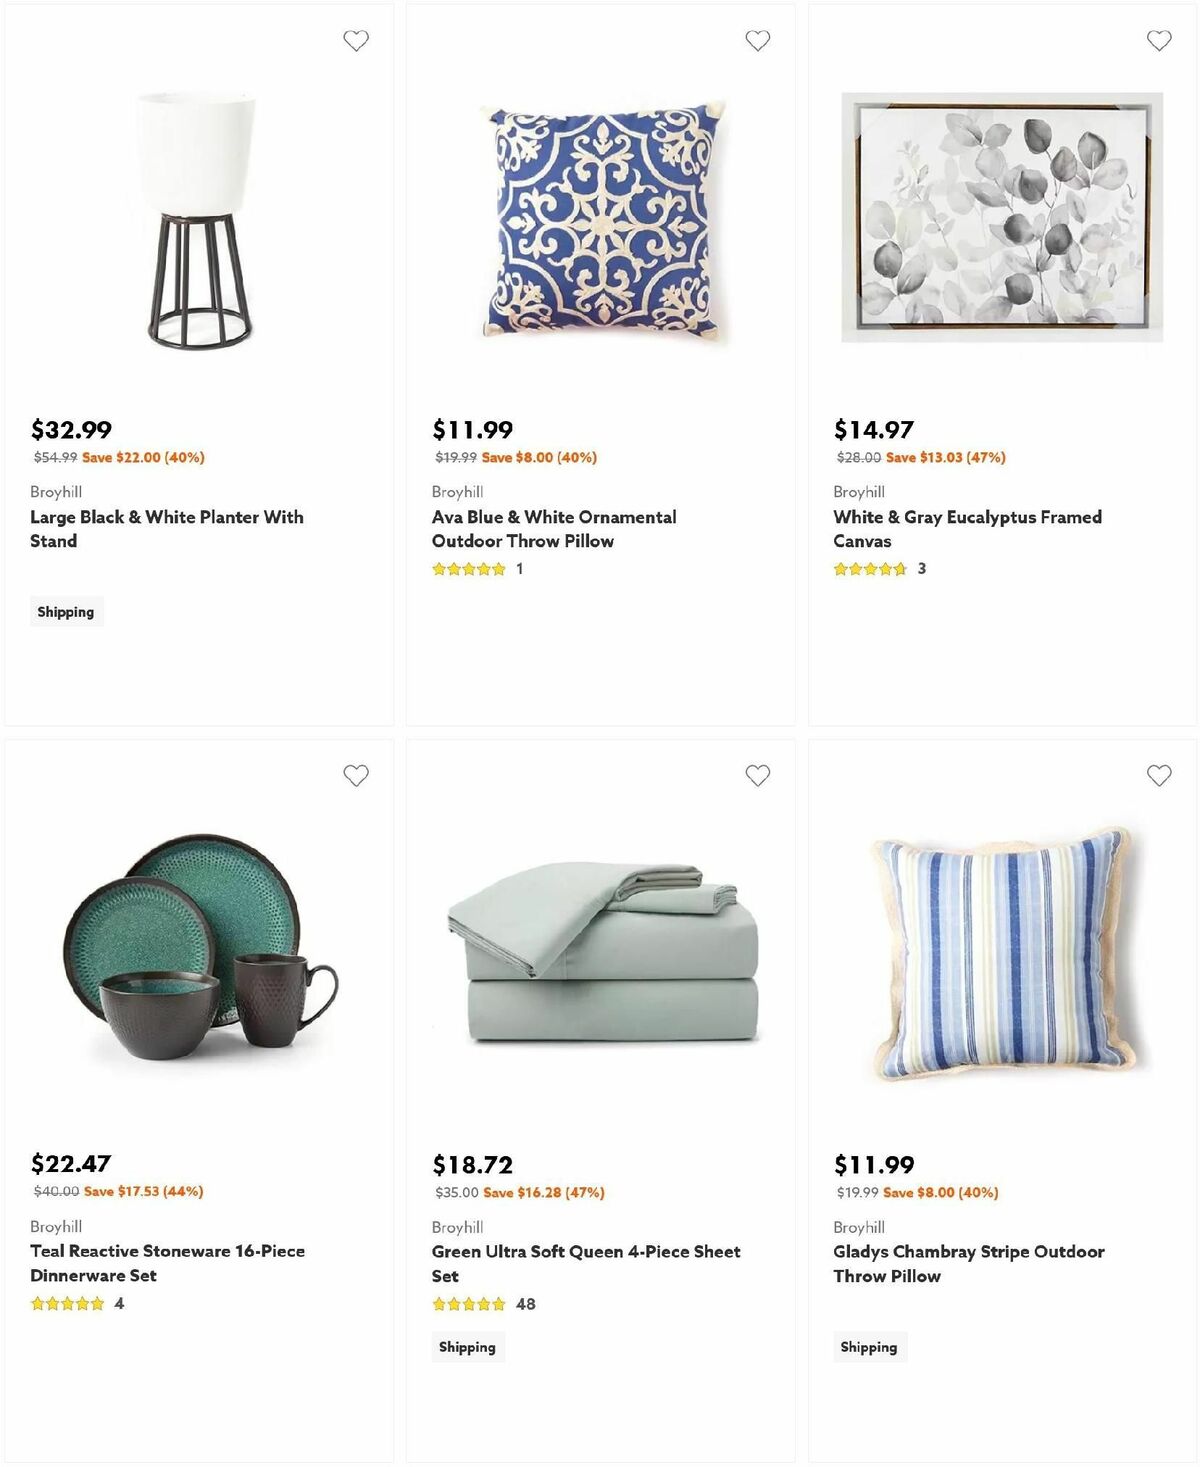
Task: Click the Shipping badge under the planter
Action: tap(66, 611)
